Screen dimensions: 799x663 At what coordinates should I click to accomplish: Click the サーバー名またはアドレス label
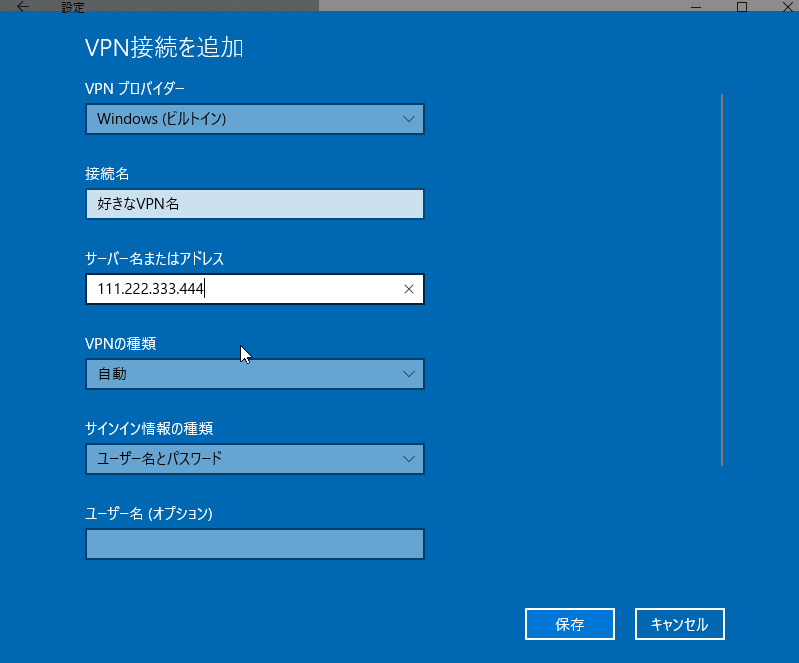154,259
